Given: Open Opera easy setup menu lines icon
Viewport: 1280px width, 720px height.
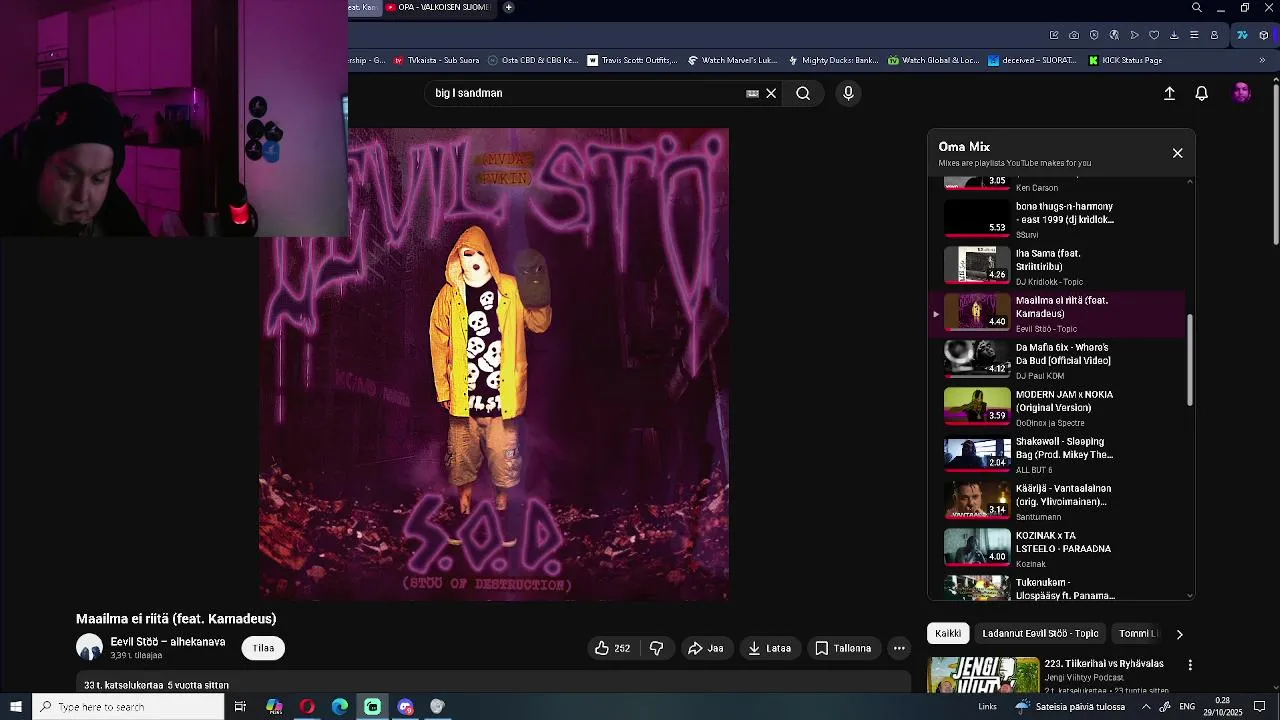Looking at the screenshot, I should point(1194,35).
